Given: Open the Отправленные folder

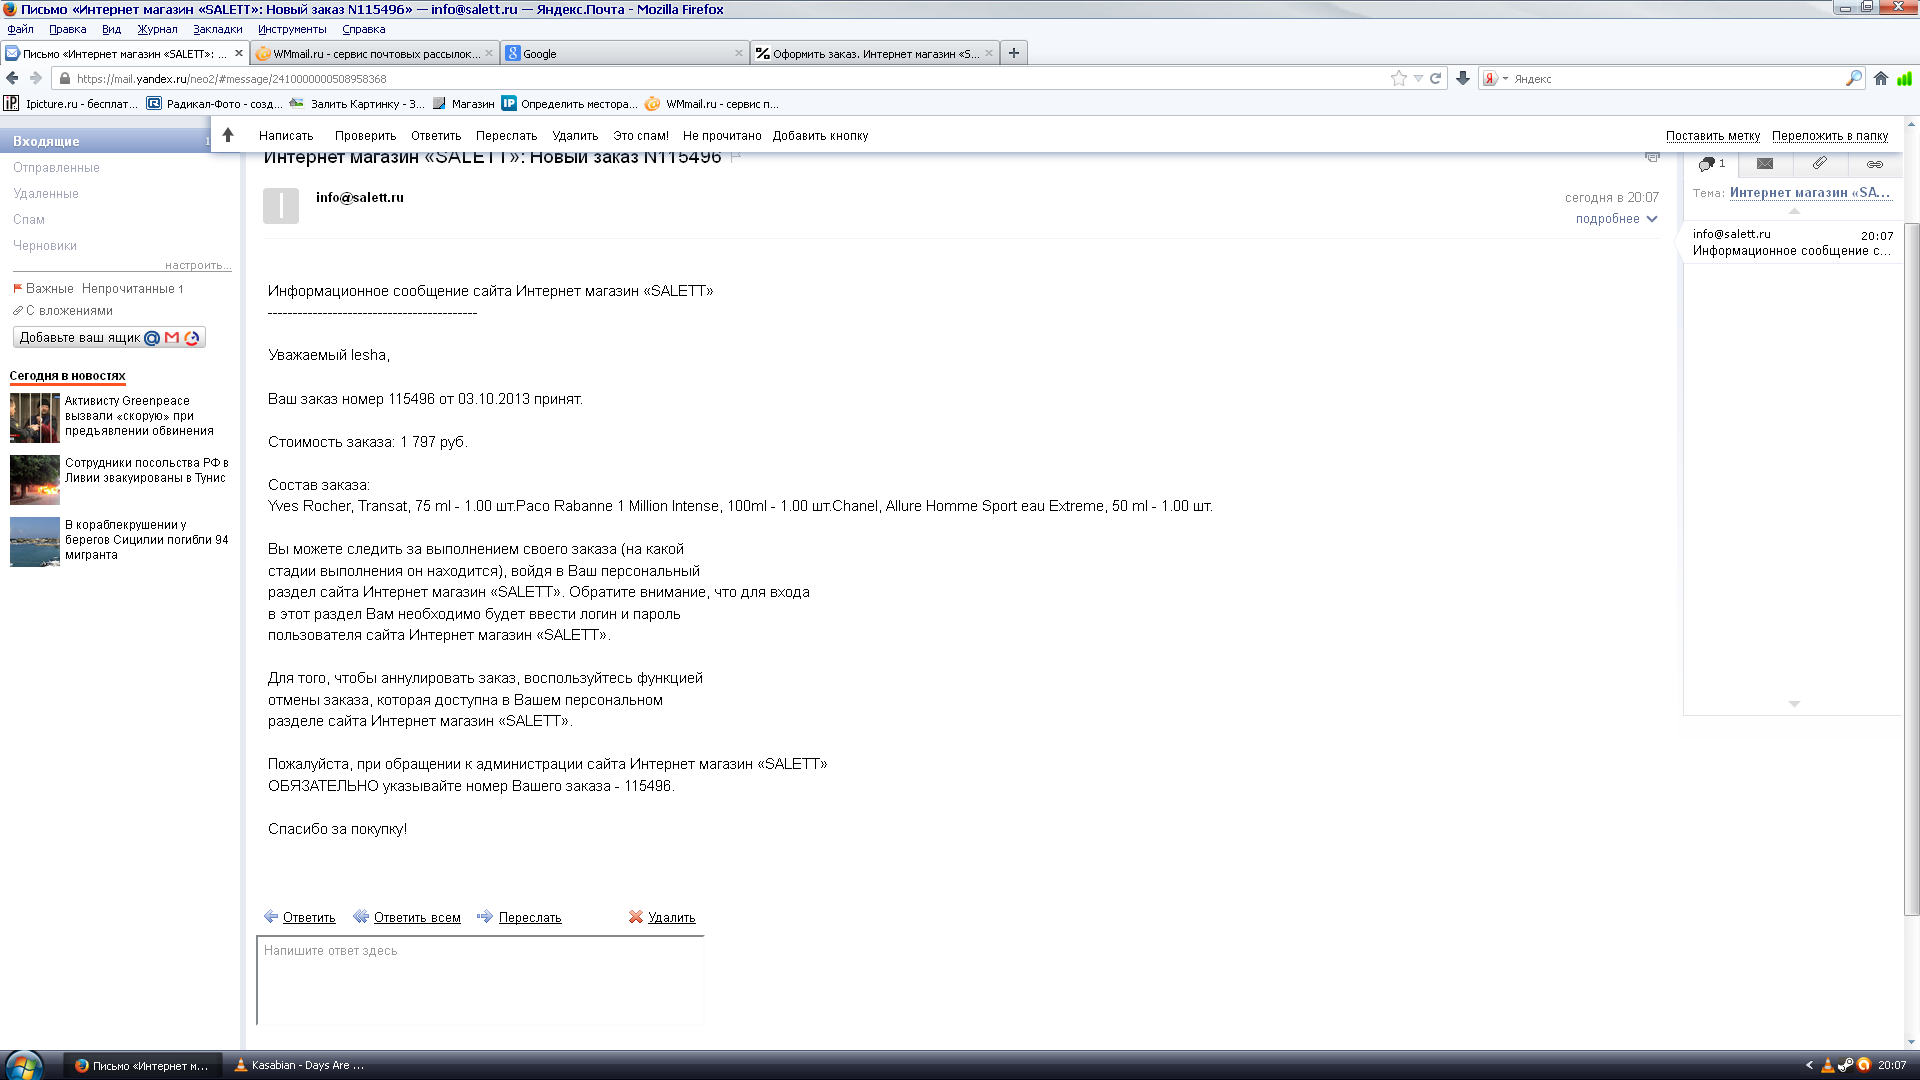Looking at the screenshot, I should point(56,168).
